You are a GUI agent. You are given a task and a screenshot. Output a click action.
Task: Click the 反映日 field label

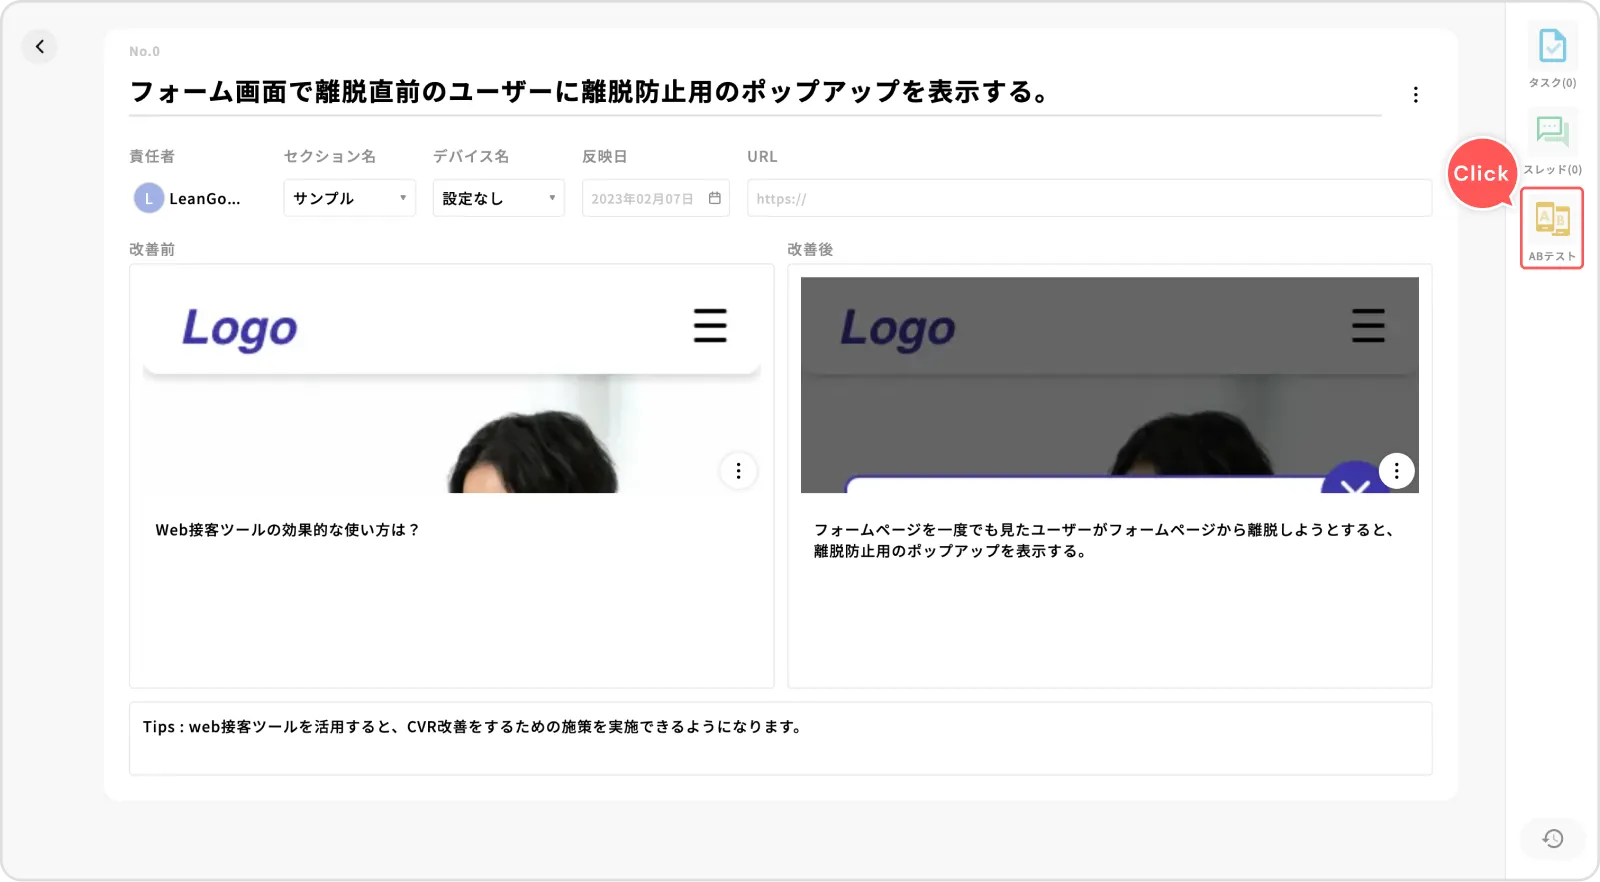(605, 156)
